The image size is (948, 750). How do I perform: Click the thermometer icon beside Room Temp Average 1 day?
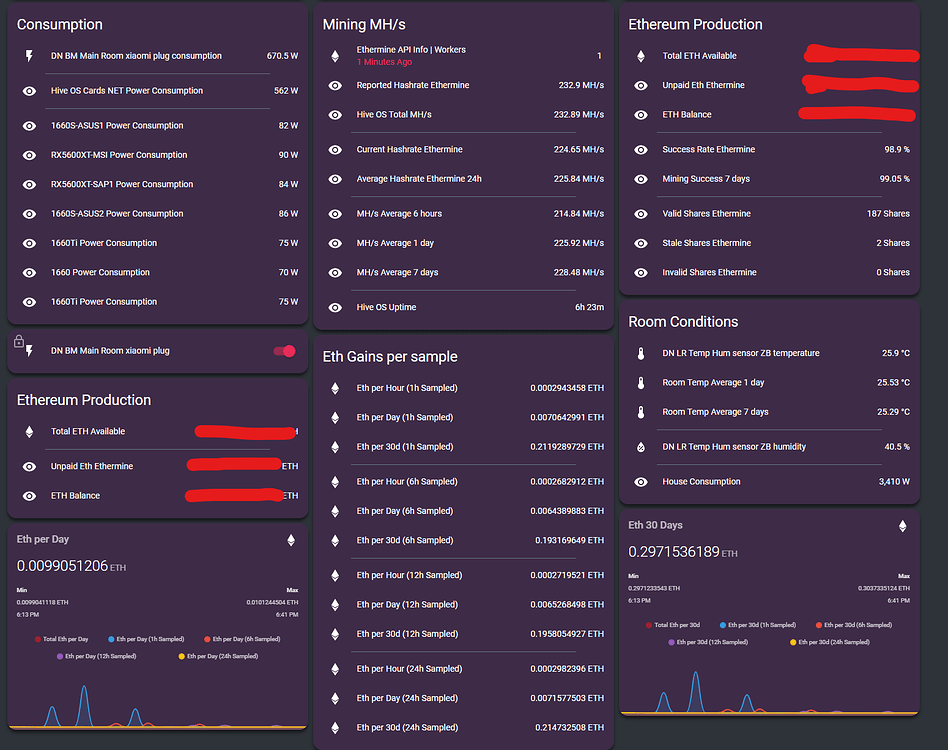(x=640, y=383)
